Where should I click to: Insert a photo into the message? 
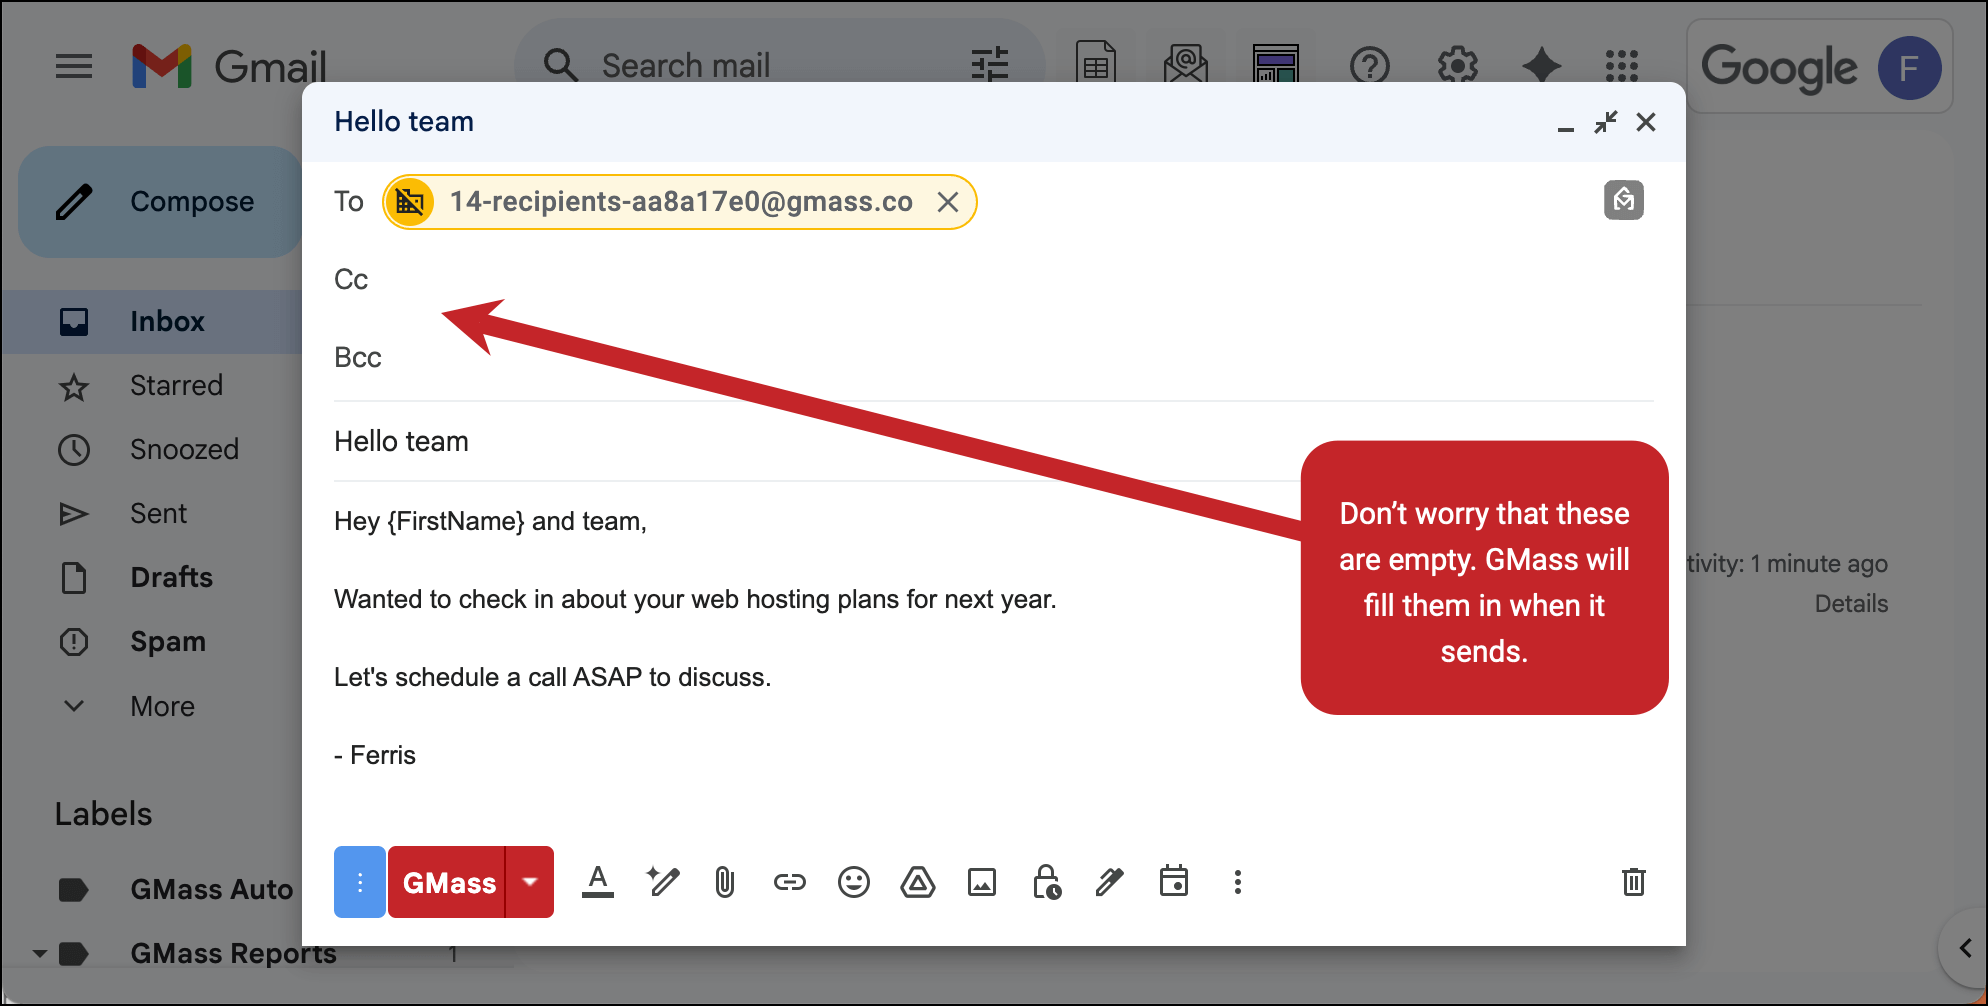pyautogui.click(x=981, y=882)
